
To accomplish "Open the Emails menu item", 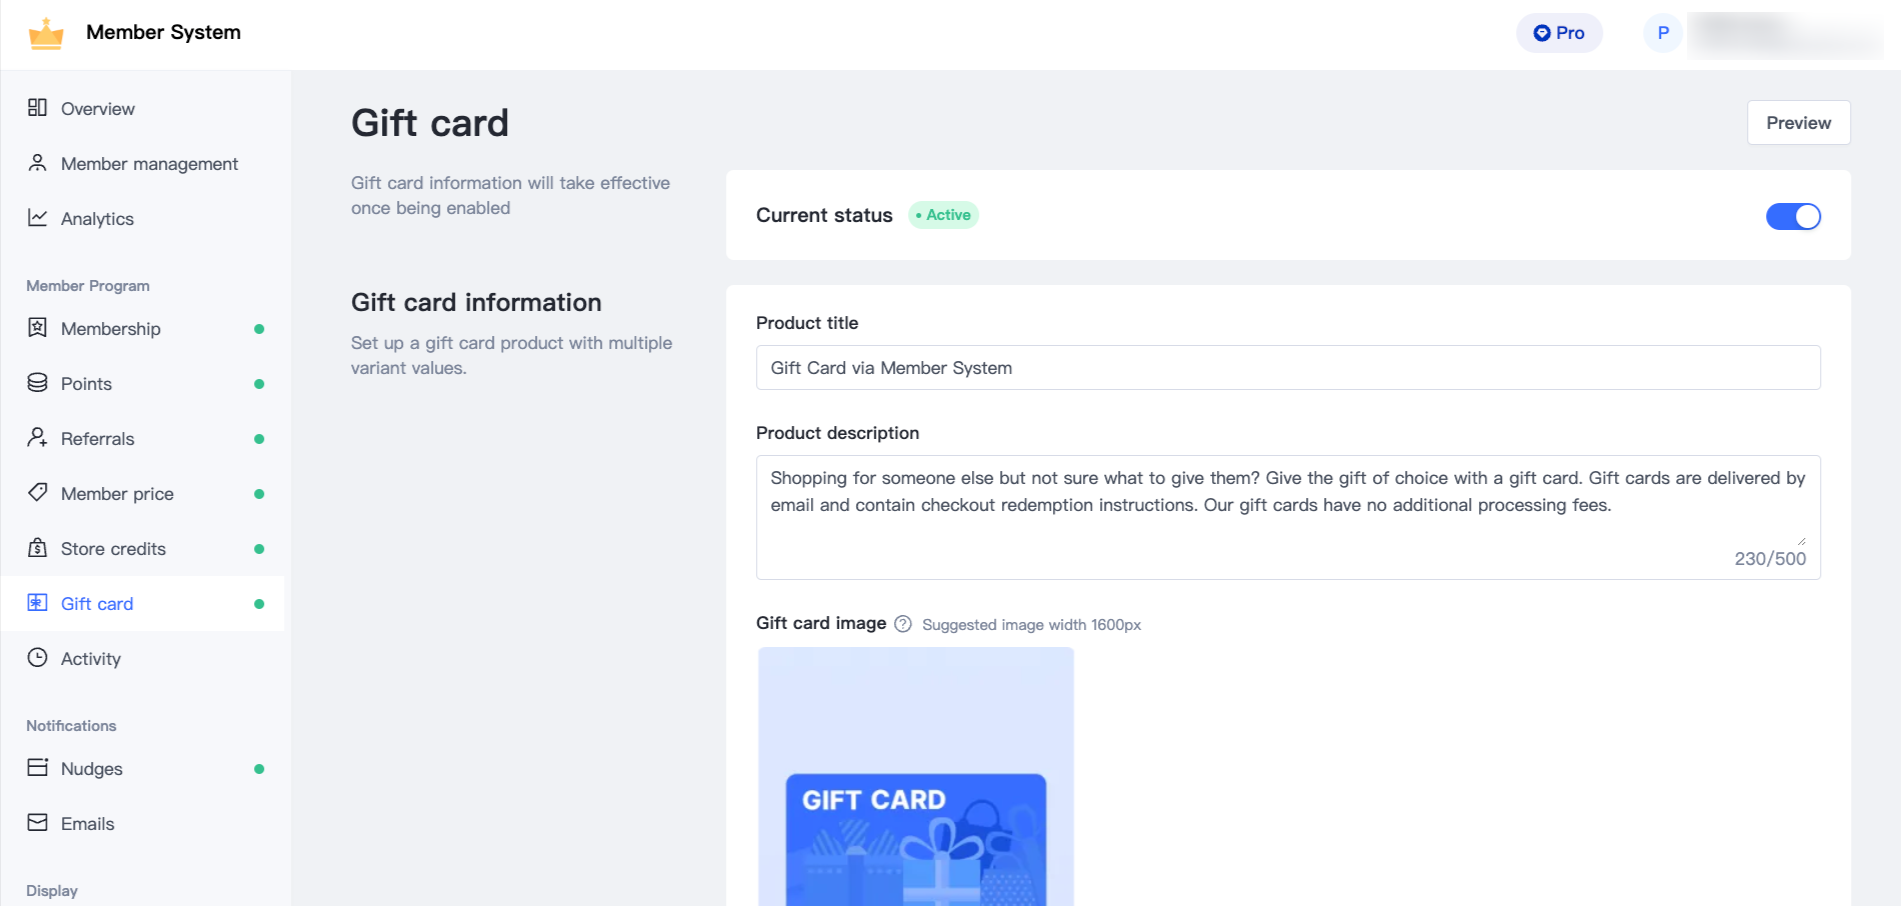I will pos(88,824).
